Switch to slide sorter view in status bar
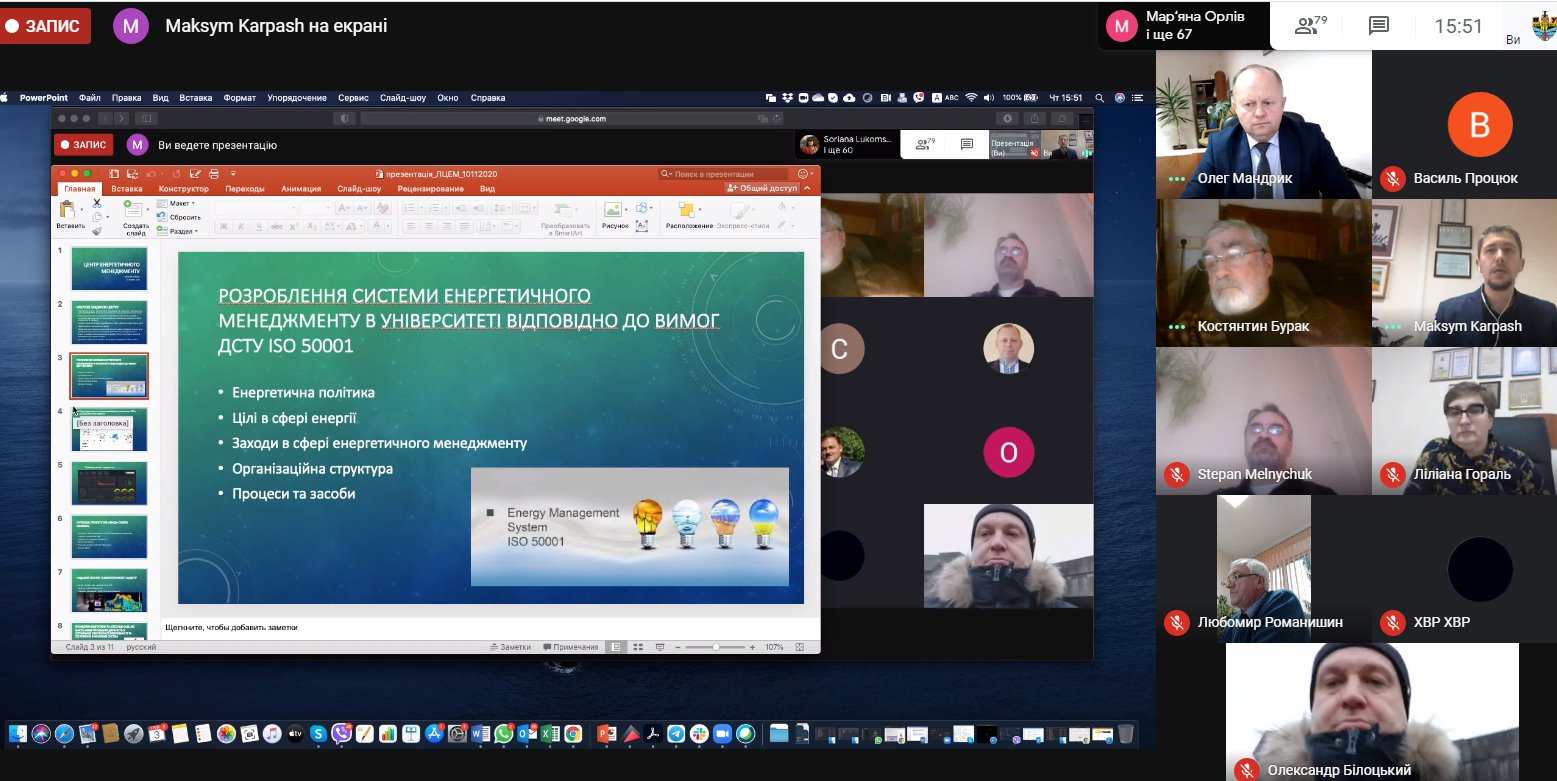Image resolution: width=1557 pixels, height=781 pixels. click(x=637, y=647)
